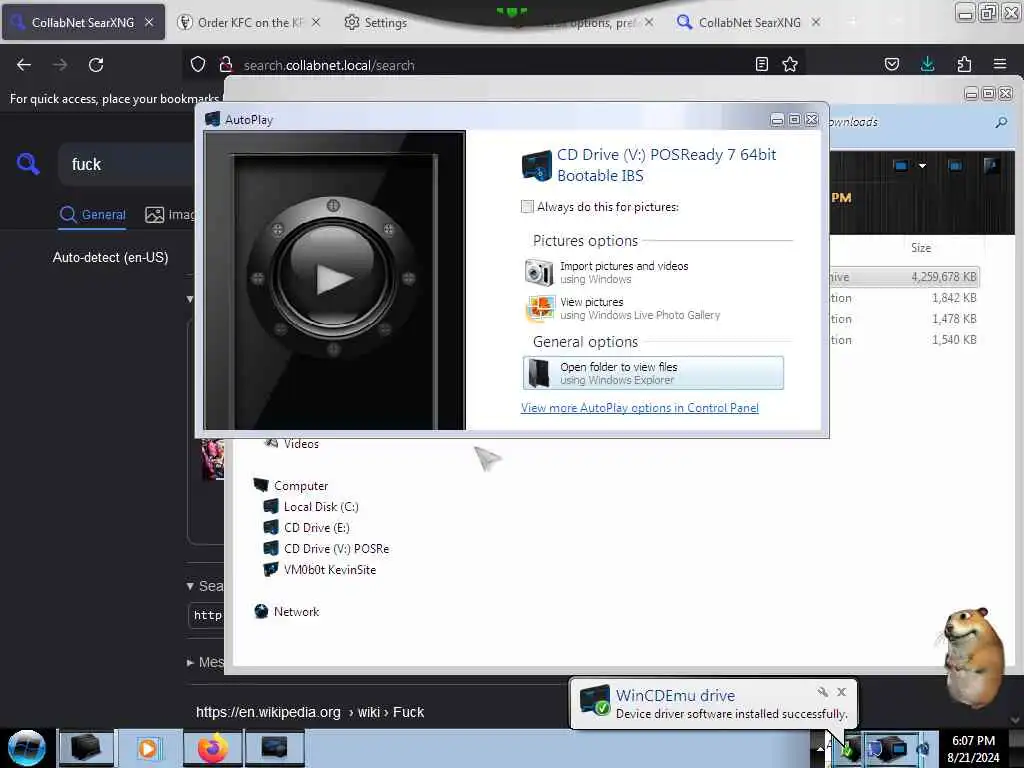Click the big play button in AutoPlay preview
1024x768 pixels.
(x=333, y=278)
